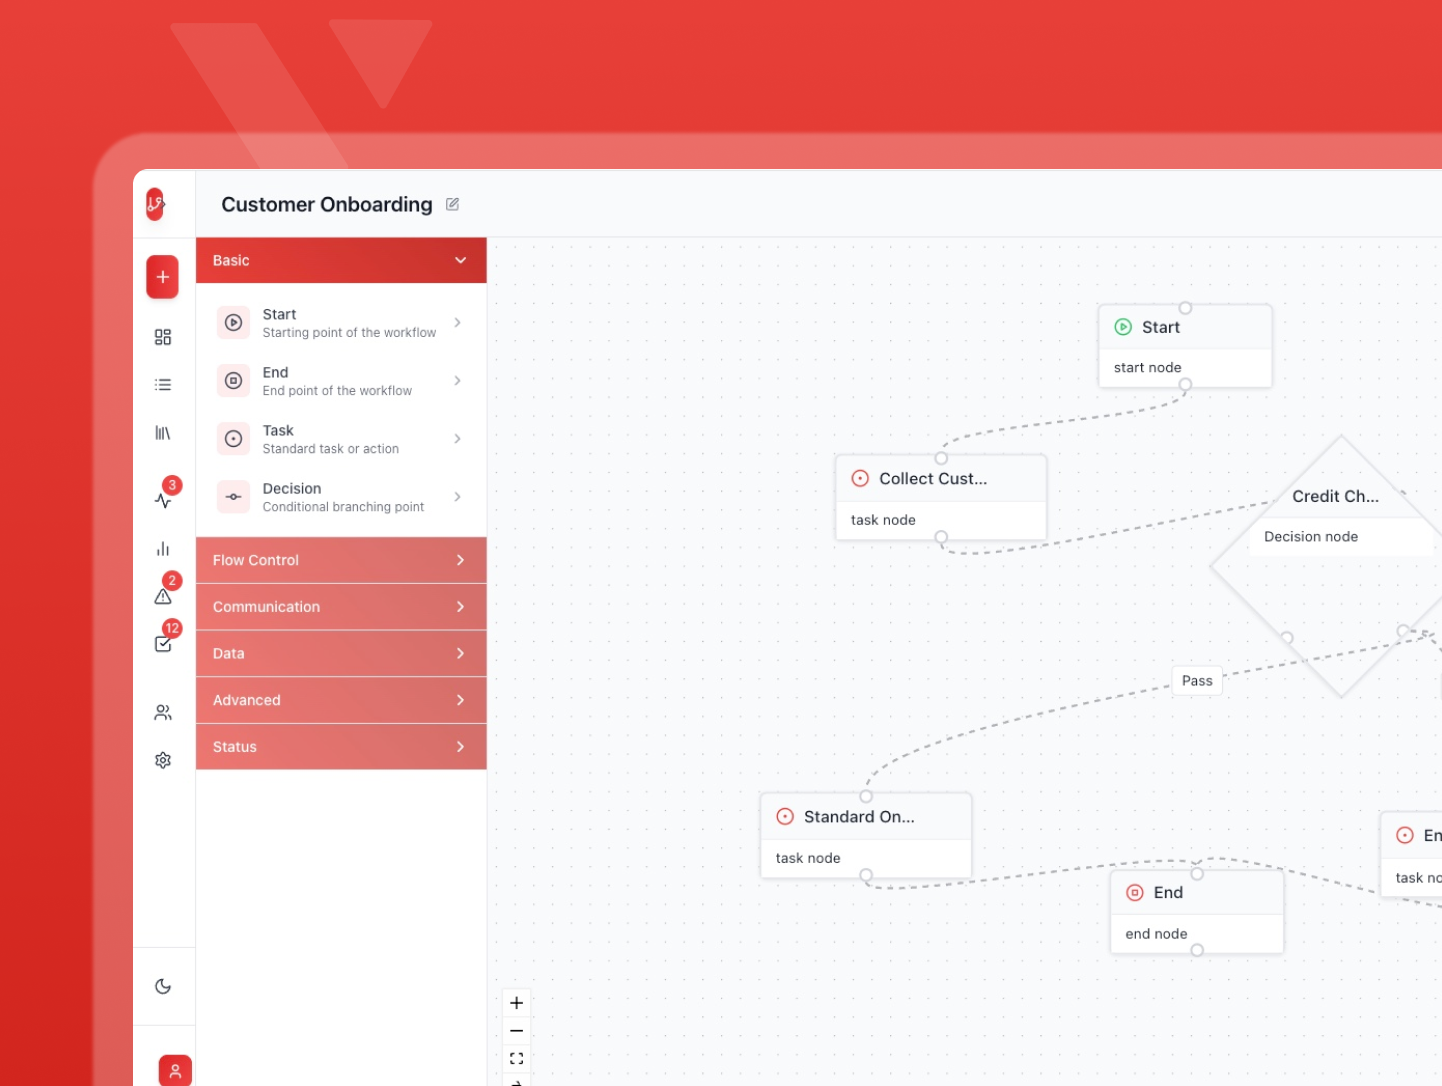Image resolution: width=1442 pixels, height=1086 pixels.
Task: Open the users icon in sidebar
Action: (163, 712)
